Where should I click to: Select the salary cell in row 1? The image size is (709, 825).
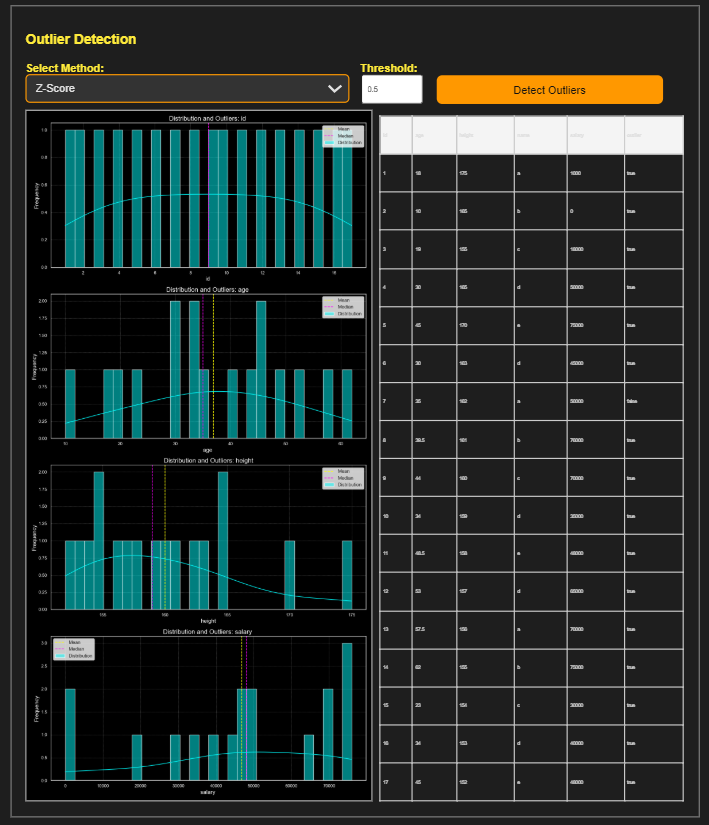(x=595, y=173)
